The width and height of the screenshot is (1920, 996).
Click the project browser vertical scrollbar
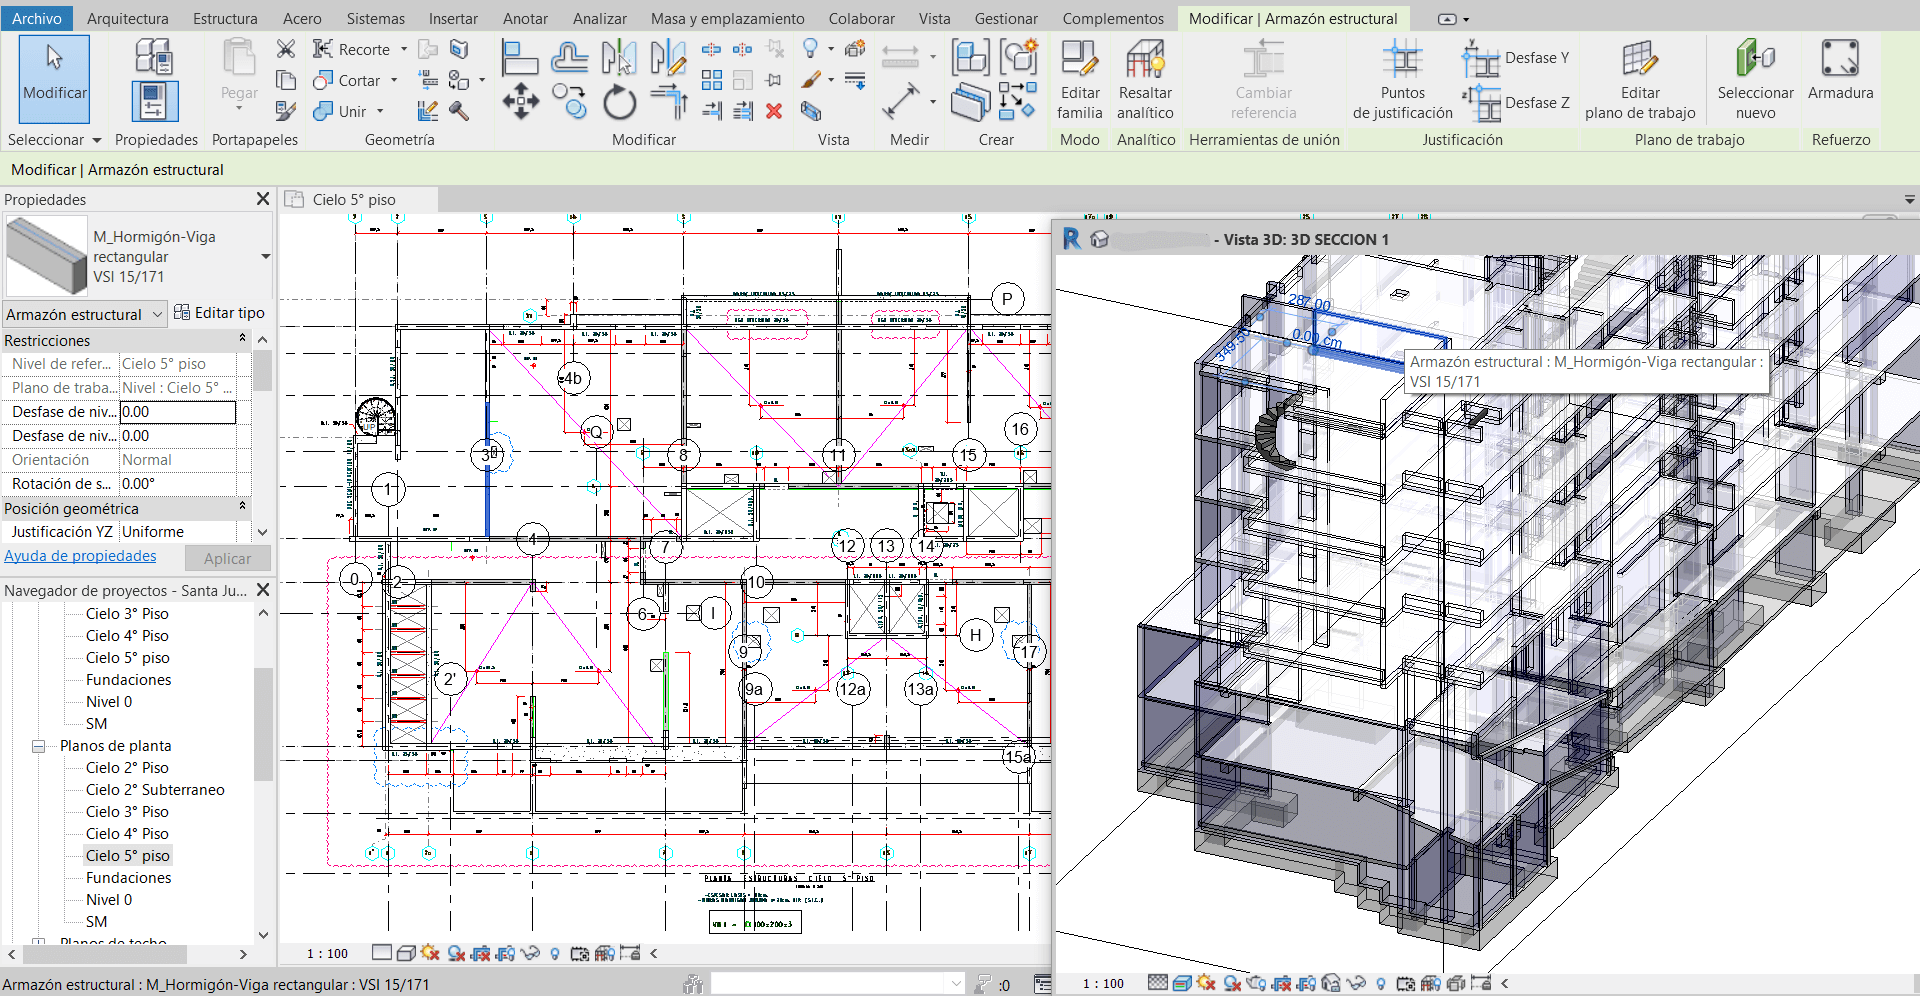pos(263,725)
